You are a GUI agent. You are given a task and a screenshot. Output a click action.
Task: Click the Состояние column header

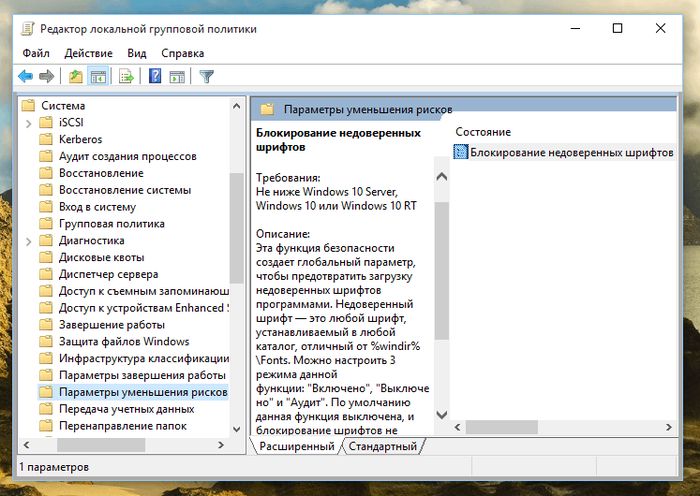483,132
